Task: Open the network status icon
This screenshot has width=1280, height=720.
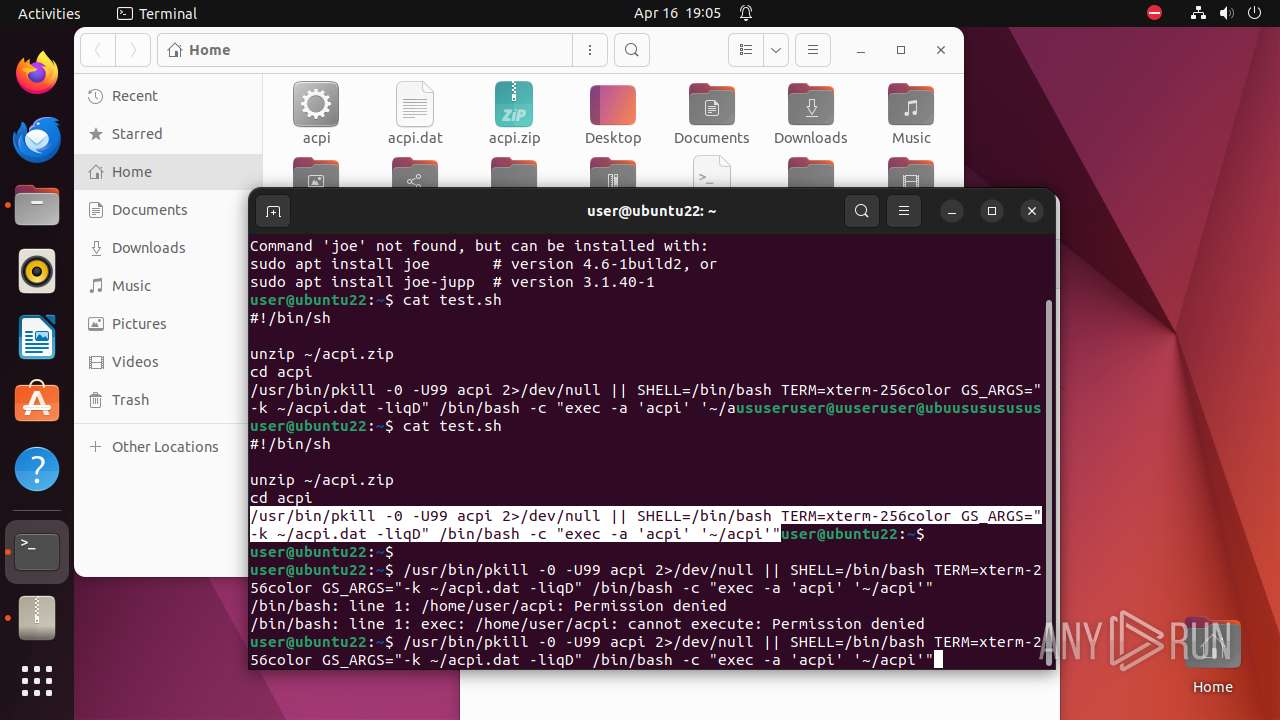Action: (x=1198, y=14)
